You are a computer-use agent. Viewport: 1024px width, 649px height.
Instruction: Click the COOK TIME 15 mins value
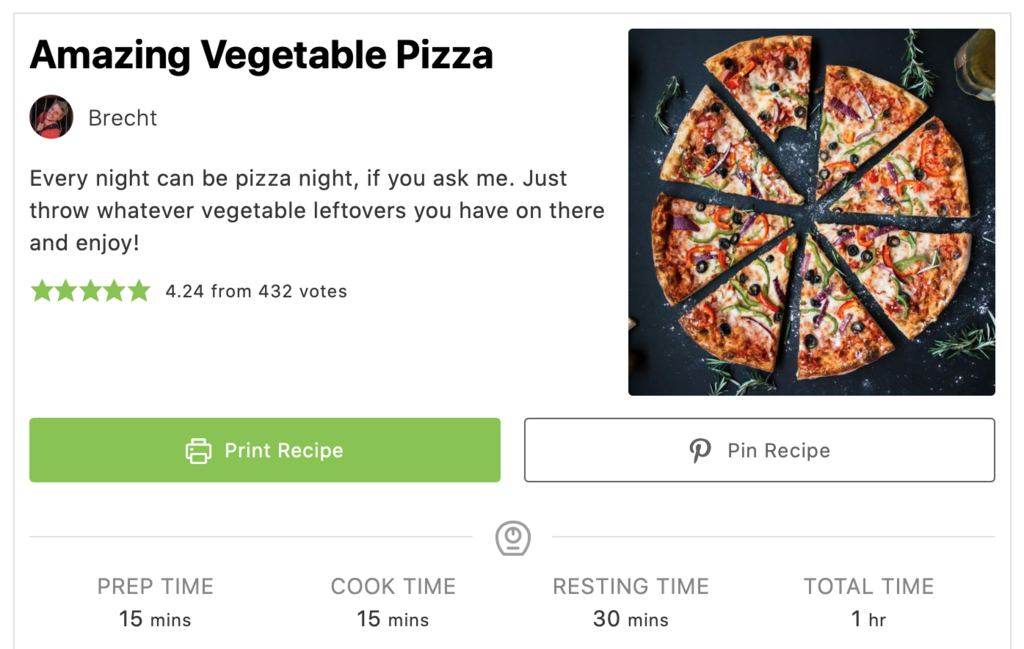392,618
